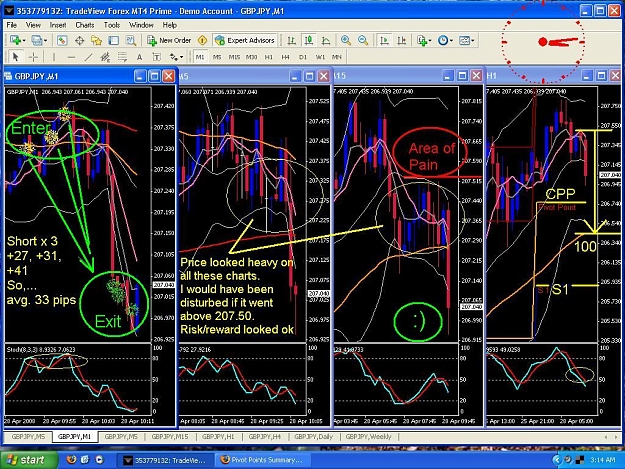The height and width of the screenshot is (469, 625).
Task: Set timeframe to M30
Action: tap(251, 57)
